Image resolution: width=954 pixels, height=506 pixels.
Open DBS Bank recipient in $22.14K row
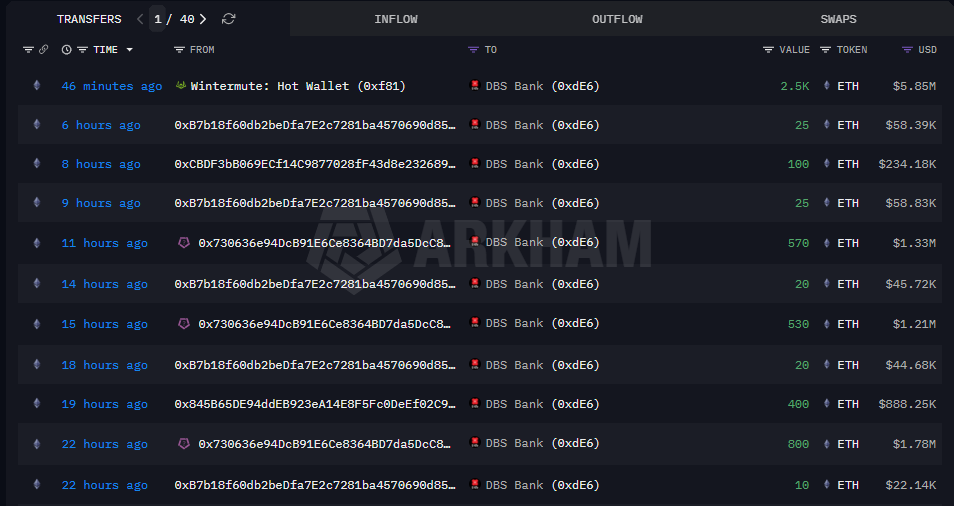pyautogui.click(x=542, y=485)
